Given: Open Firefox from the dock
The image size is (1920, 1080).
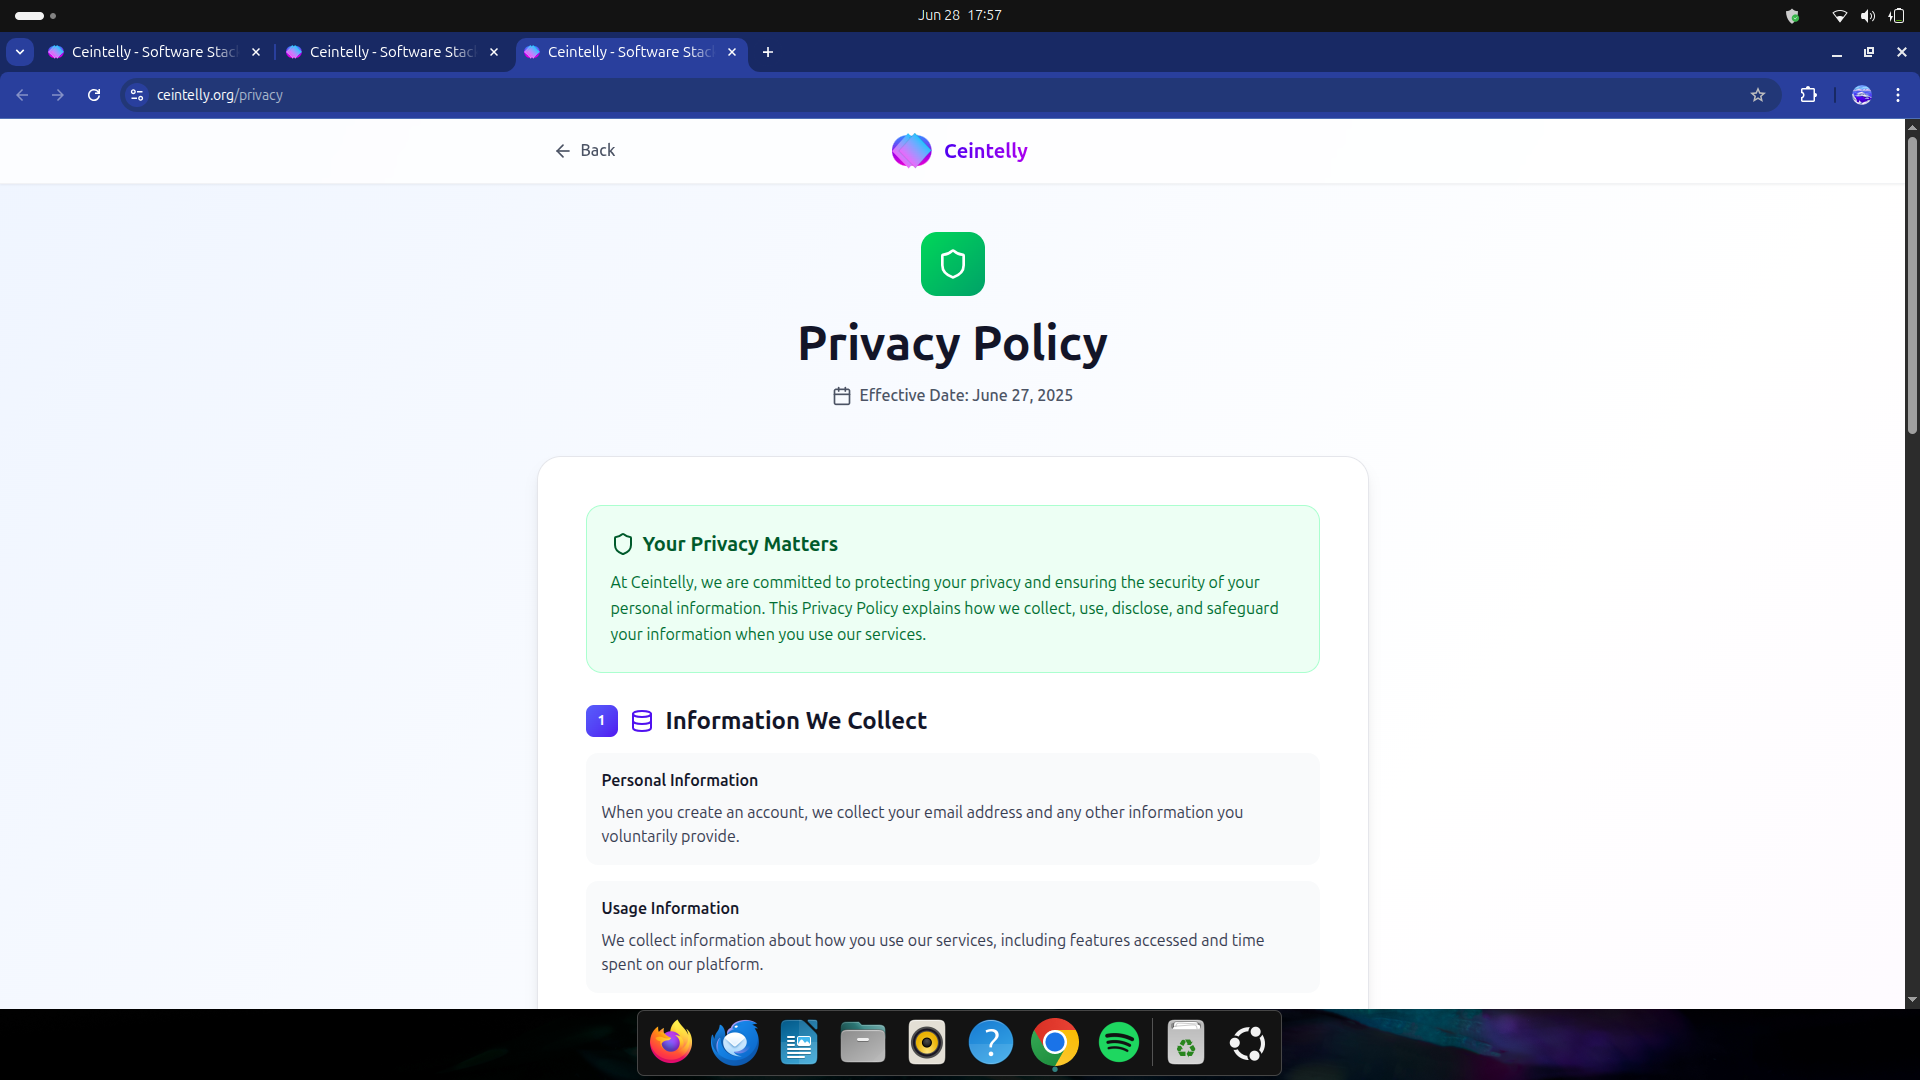Looking at the screenshot, I should (x=671, y=1043).
